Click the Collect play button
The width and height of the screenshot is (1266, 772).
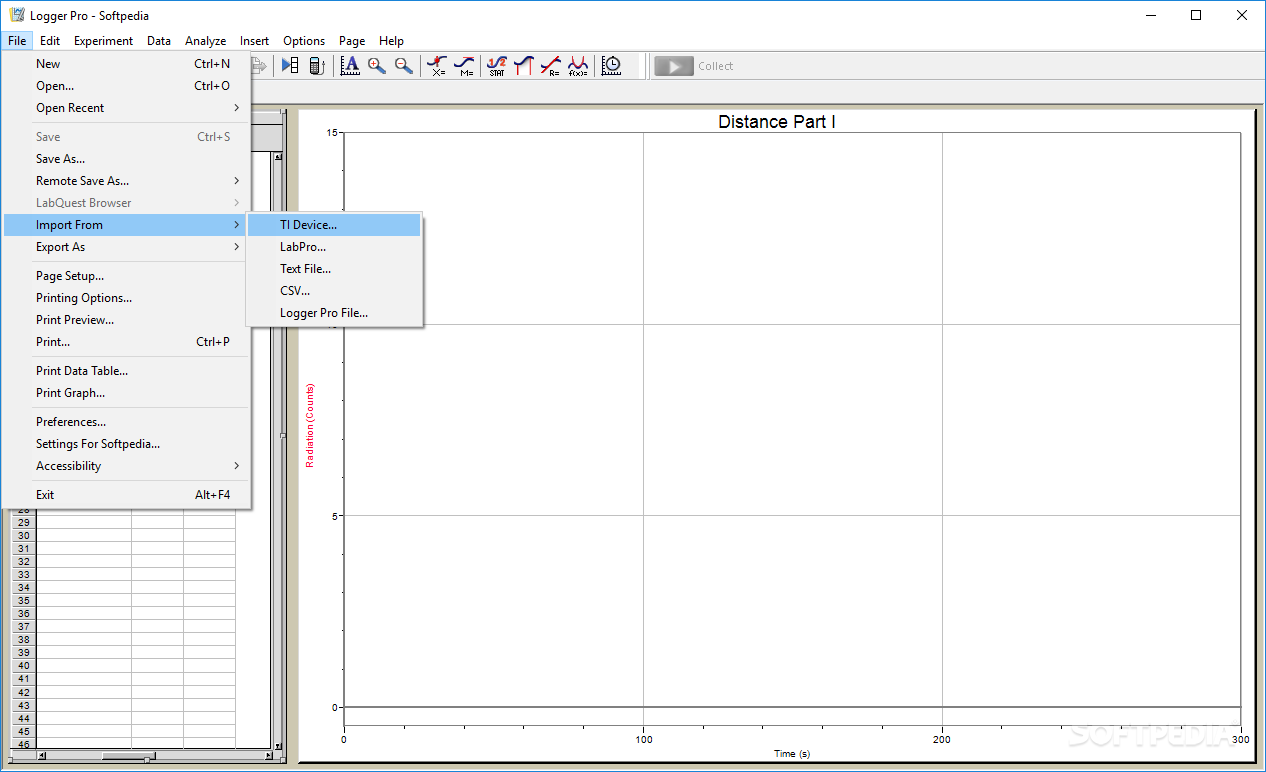[x=674, y=66]
